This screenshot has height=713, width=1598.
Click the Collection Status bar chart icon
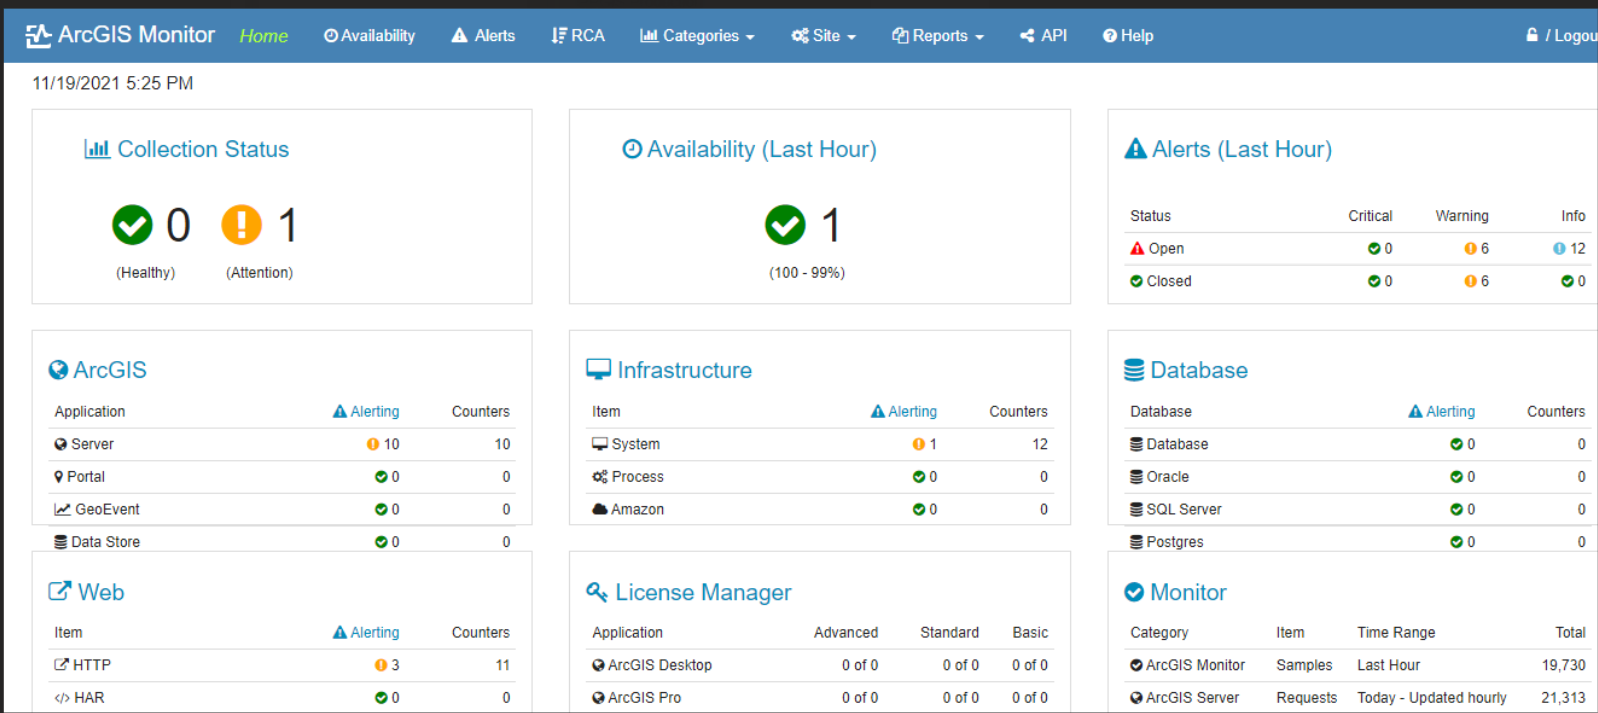click(97, 149)
